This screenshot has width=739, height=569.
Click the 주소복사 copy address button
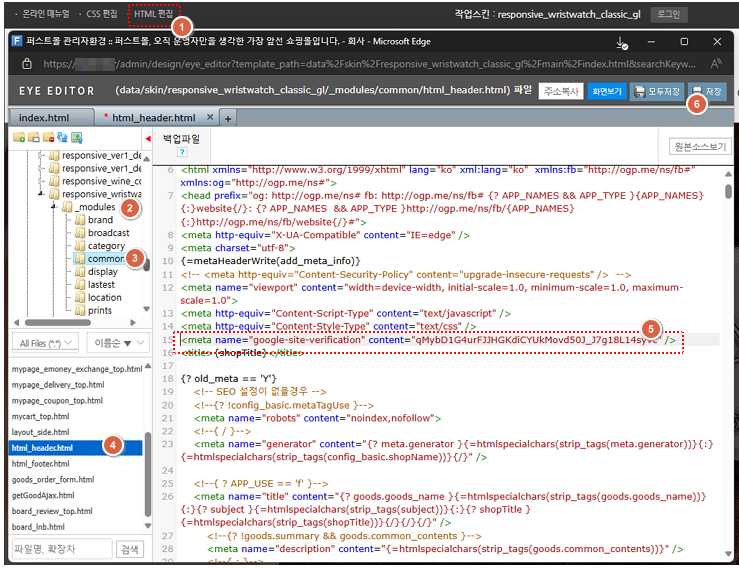[560, 91]
